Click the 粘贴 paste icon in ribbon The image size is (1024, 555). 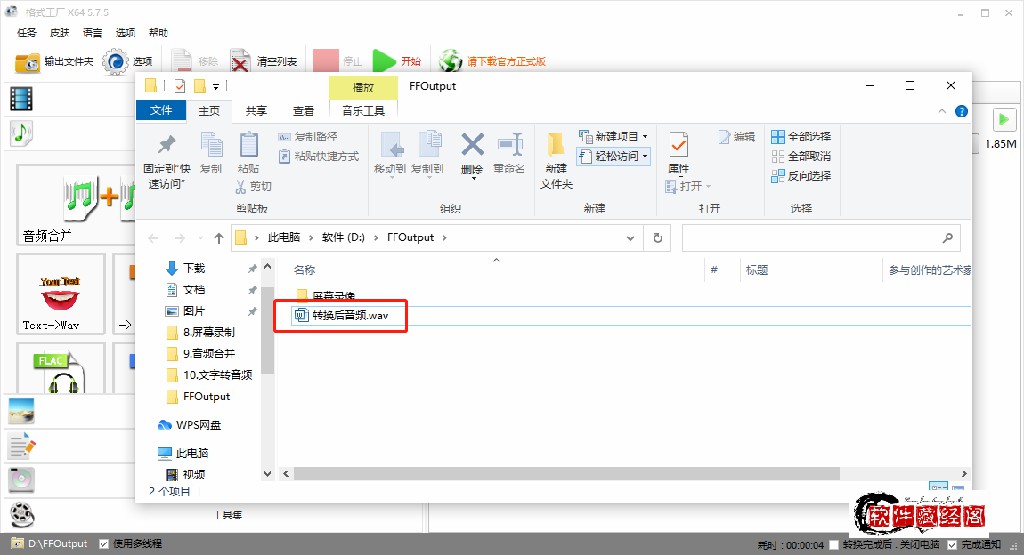click(x=249, y=144)
